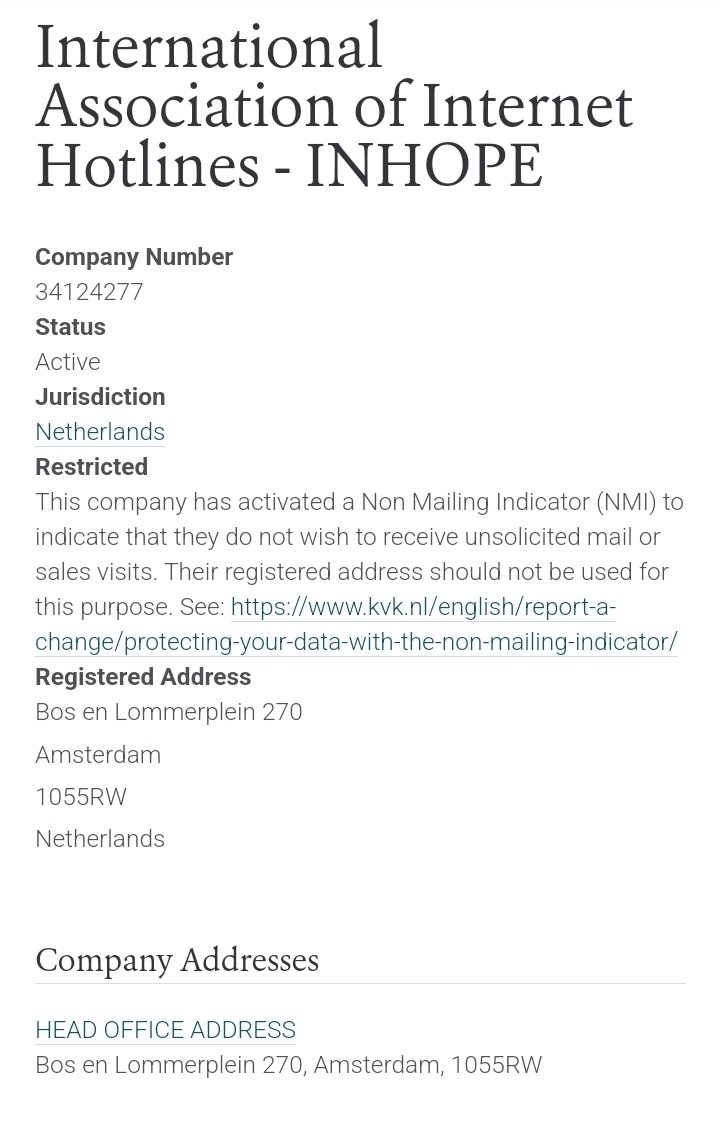Click the plain Netherlands text below the postcode
720x1141 pixels.
(100, 839)
